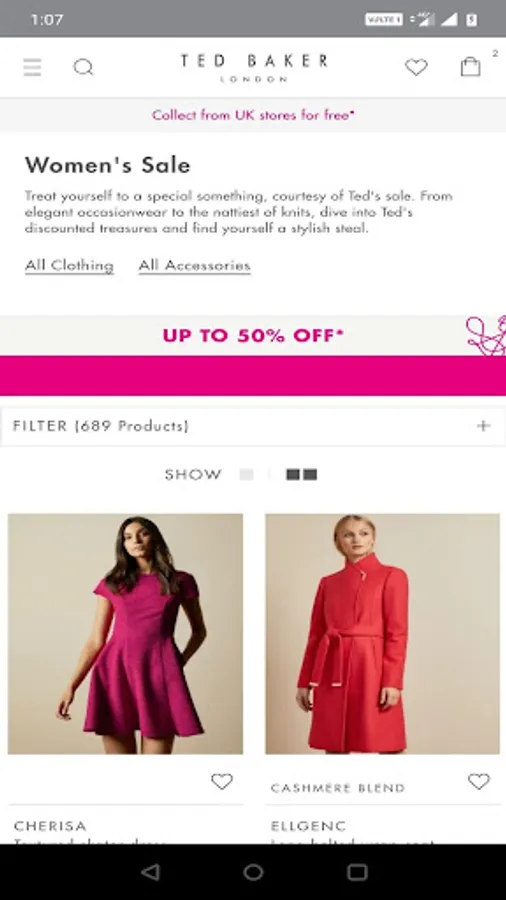Open Filter (689 Products) panel
Screen dimensions: 506x900
(x=252, y=426)
